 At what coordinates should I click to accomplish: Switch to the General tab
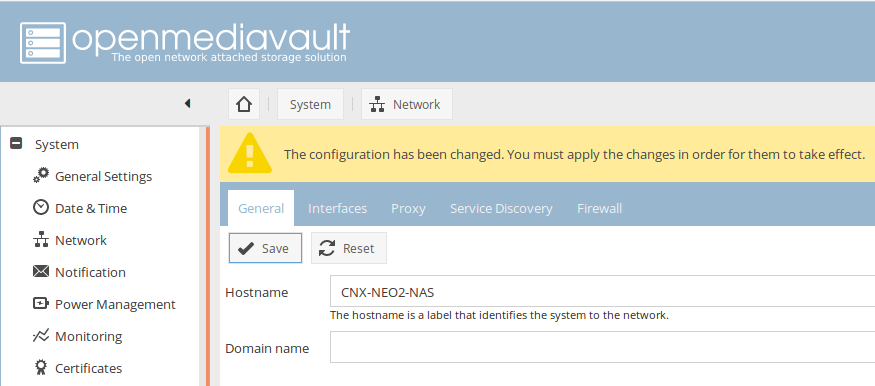tap(261, 208)
